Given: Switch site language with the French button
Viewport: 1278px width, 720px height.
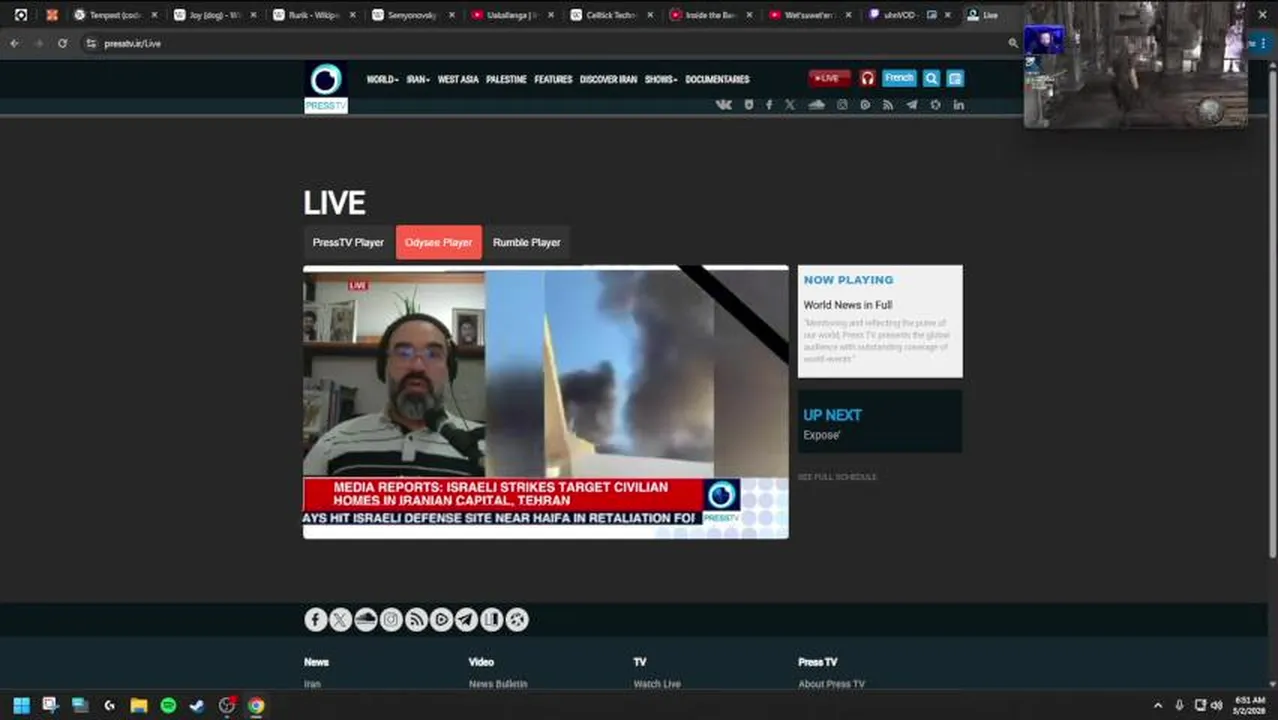Looking at the screenshot, I should click(899, 78).
